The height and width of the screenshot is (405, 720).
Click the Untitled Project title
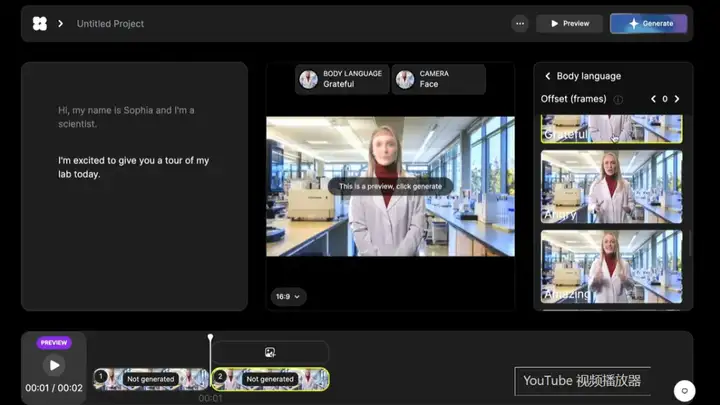coord(110,24)
